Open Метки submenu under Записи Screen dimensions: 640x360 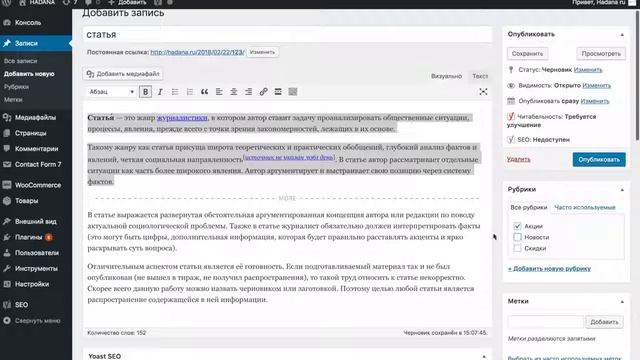[x=13, y=100]
